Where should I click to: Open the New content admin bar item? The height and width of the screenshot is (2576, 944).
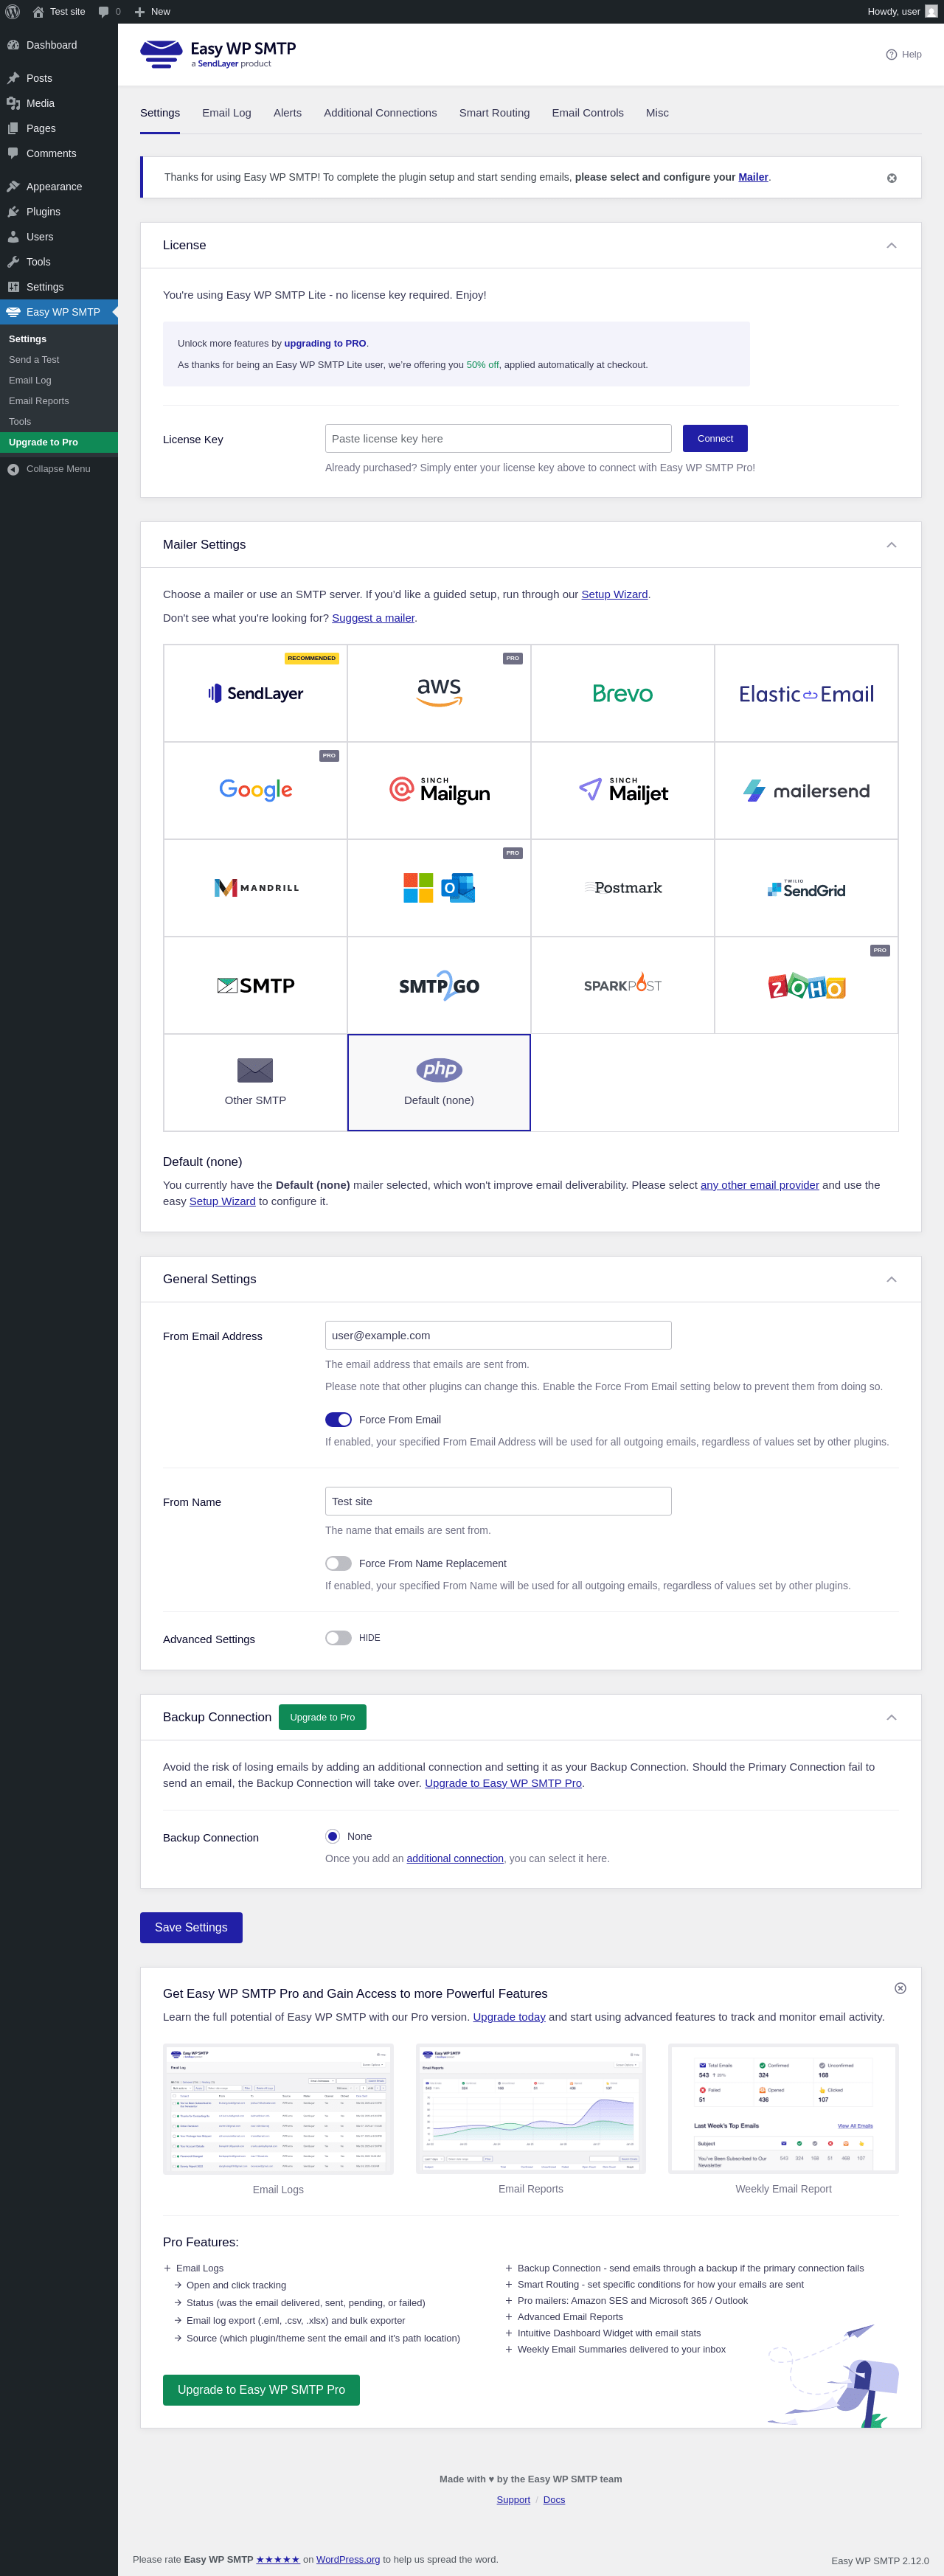[152, 11]
